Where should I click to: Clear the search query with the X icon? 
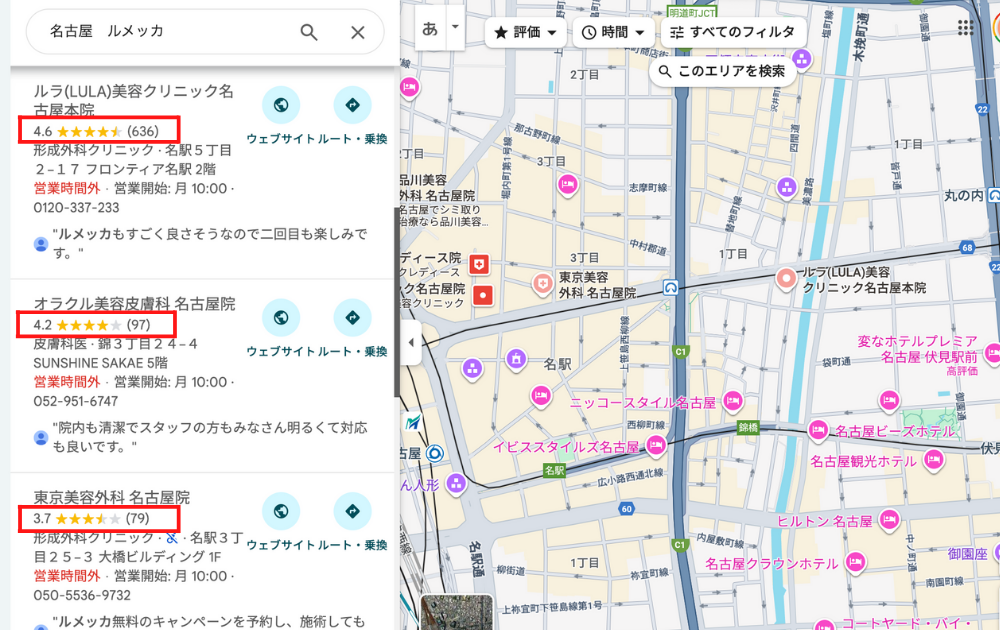(358, 32)
